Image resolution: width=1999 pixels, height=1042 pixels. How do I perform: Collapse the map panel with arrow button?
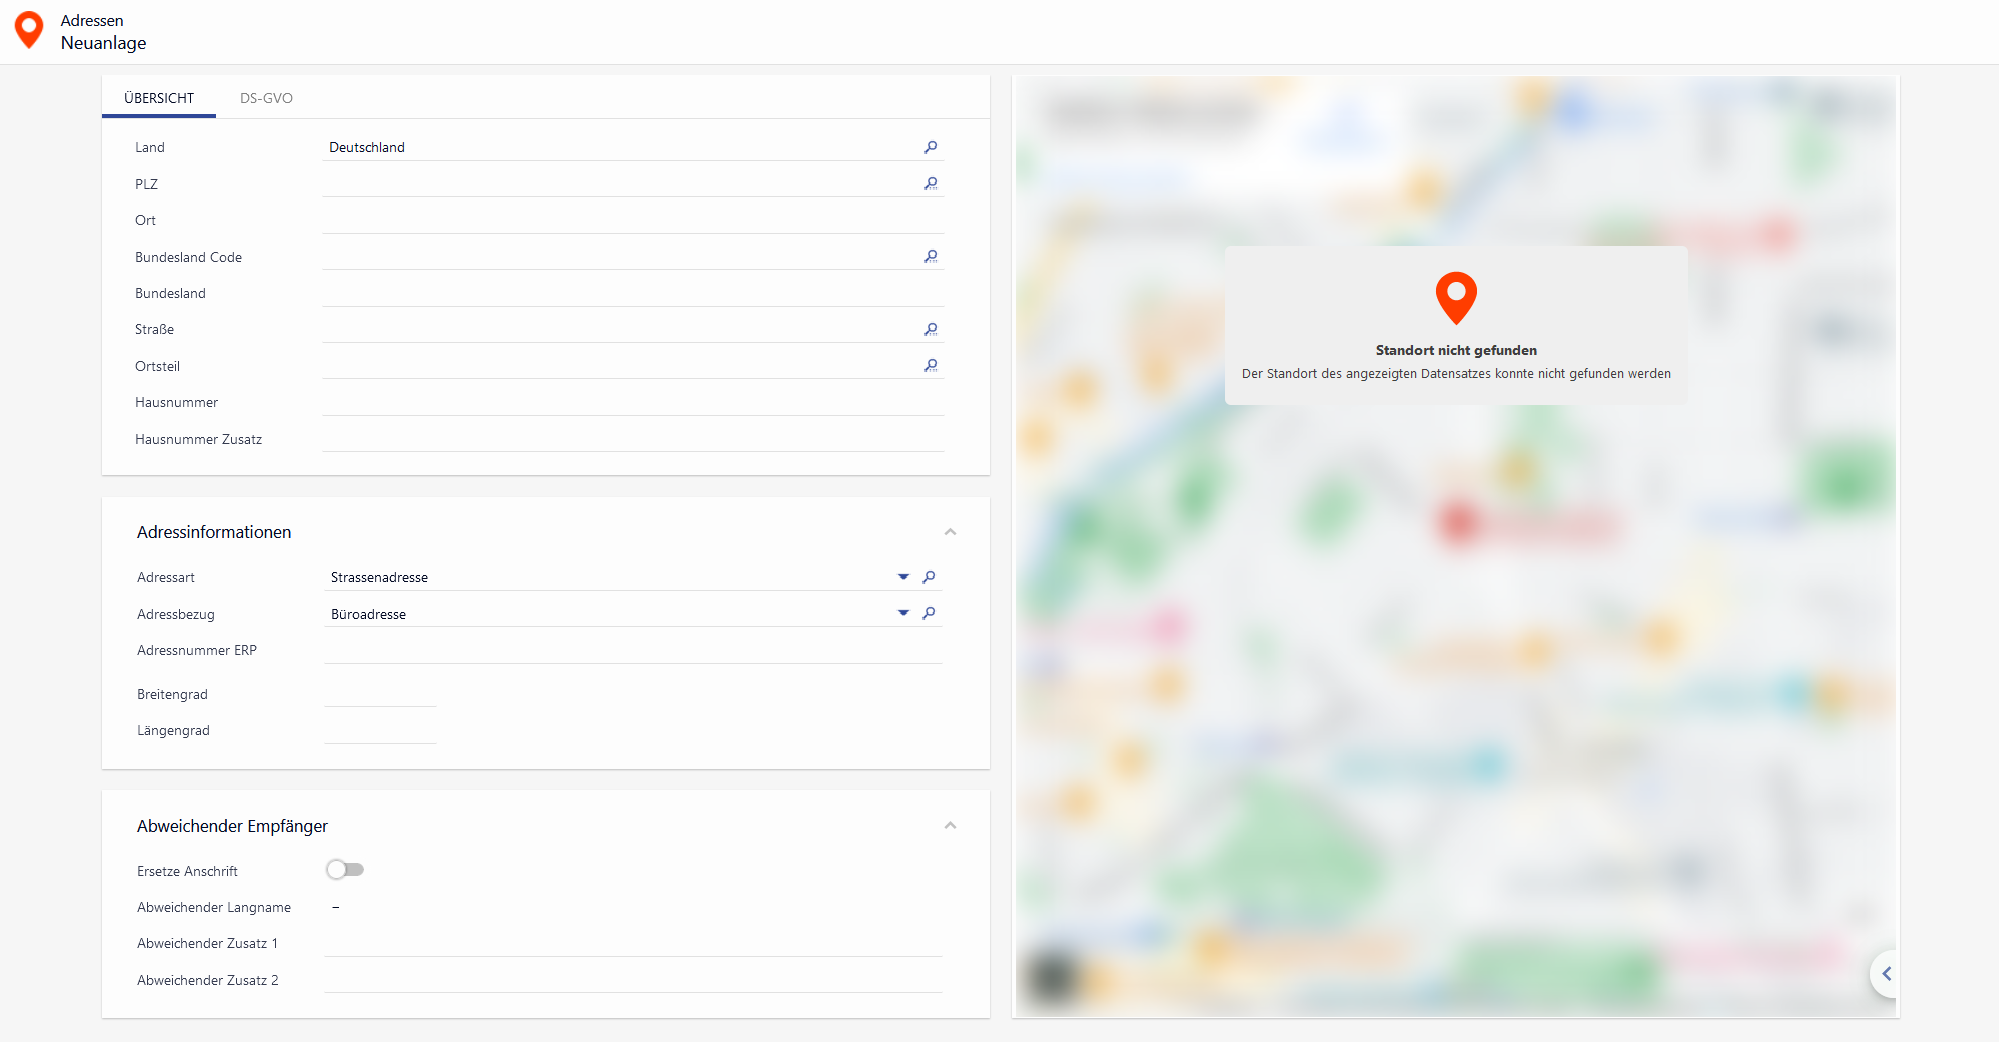click(1886, 973)
